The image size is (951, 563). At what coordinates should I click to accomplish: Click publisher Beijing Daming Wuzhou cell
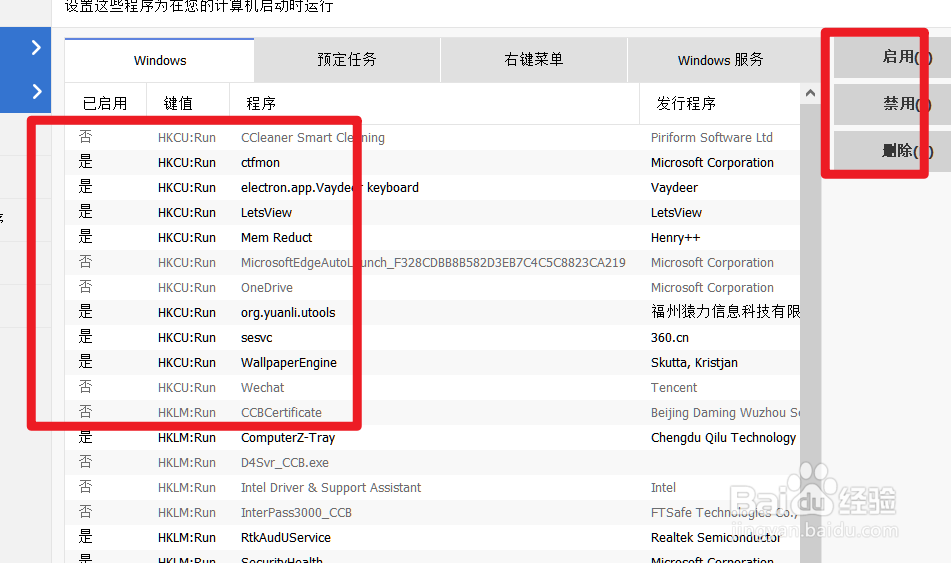725,413
